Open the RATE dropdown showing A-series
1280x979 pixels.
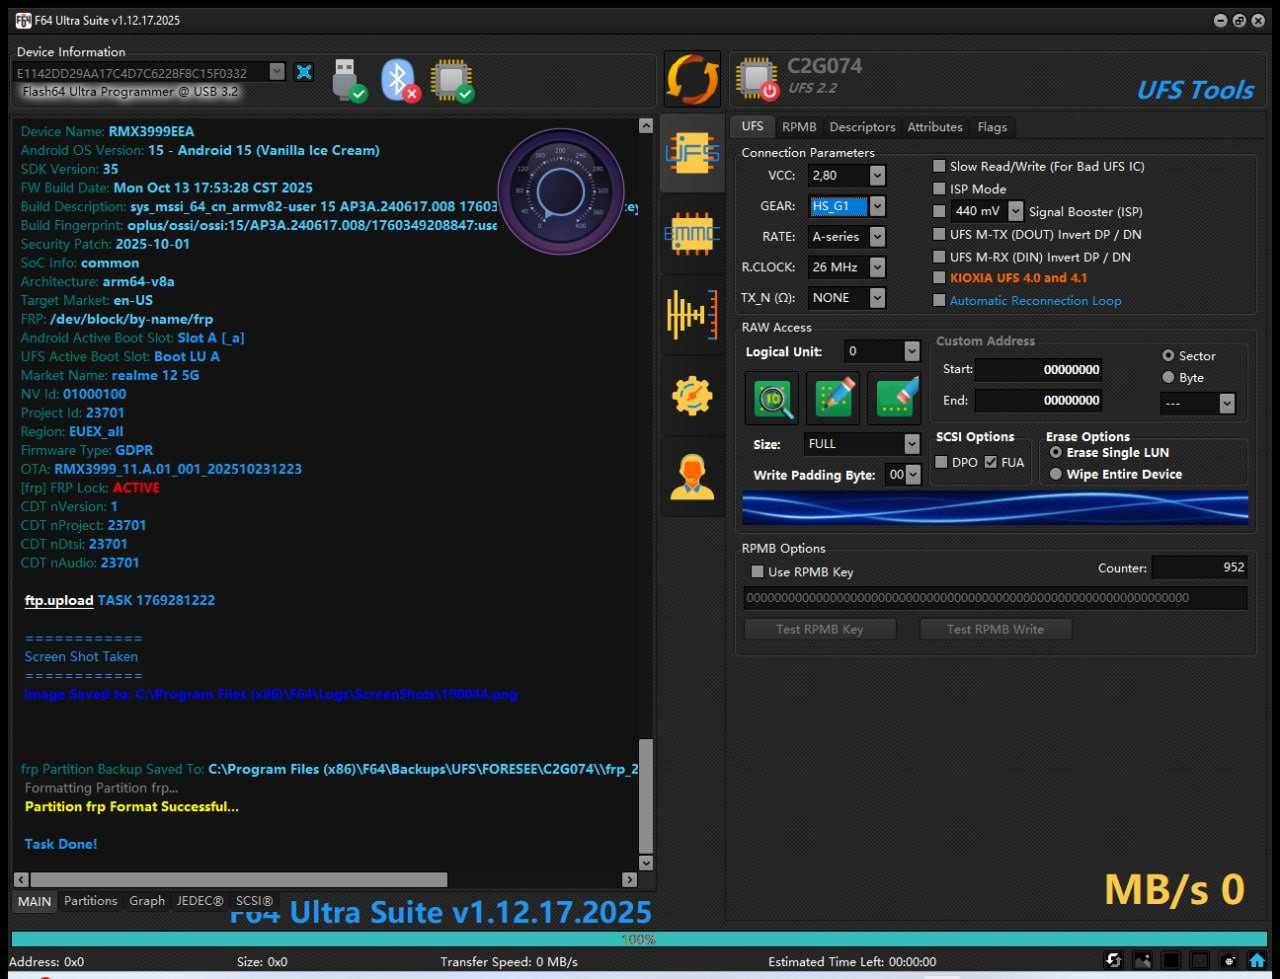coord(877,237)
